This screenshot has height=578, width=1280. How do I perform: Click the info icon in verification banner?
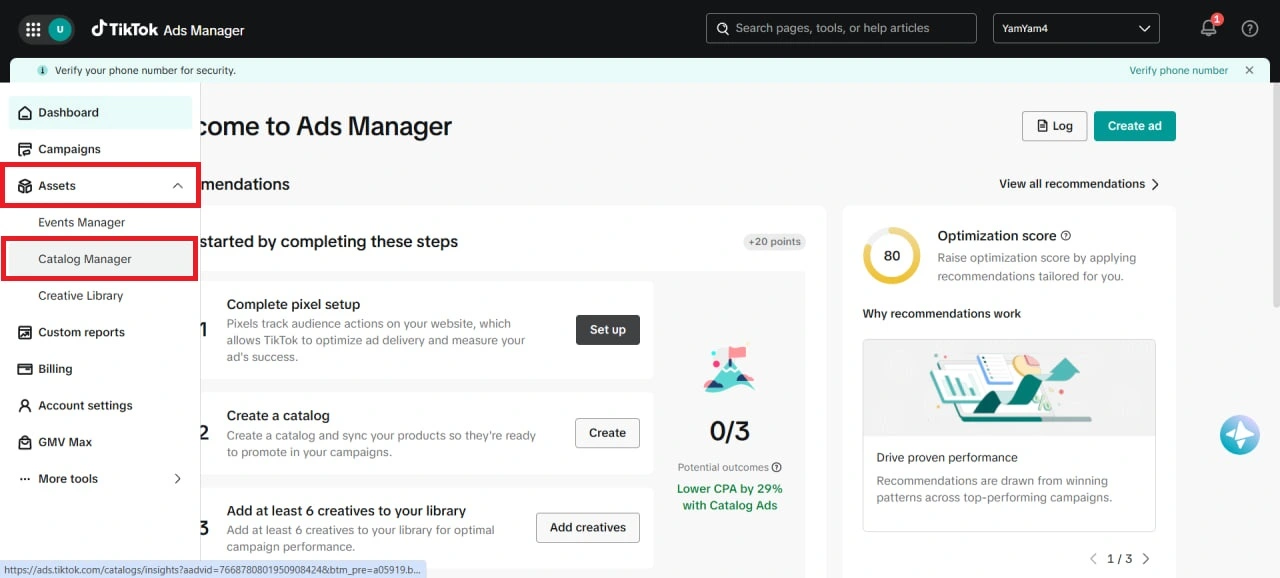[x=42, y=71]
